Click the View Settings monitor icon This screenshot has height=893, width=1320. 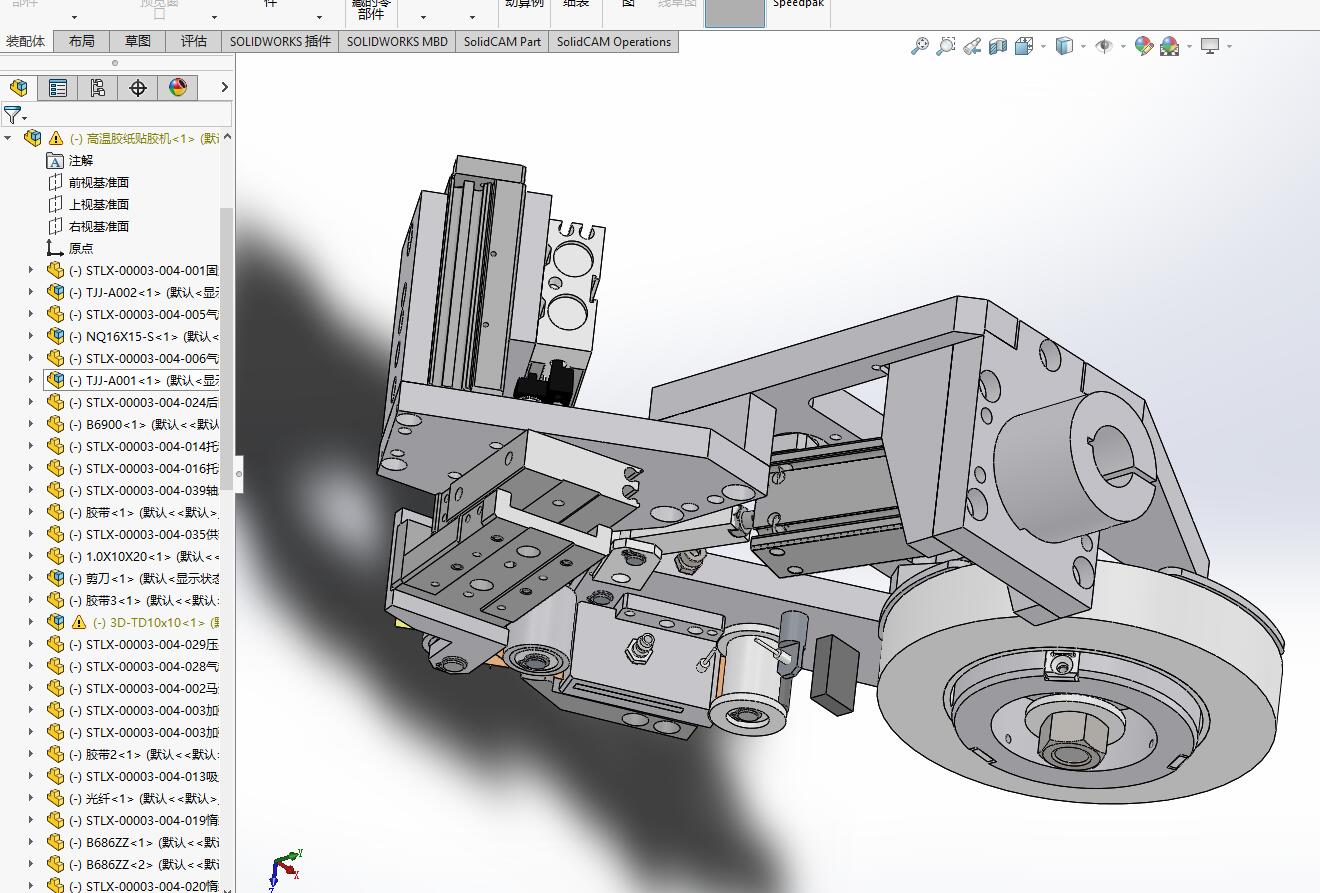pyautogui.click(x=1210, y=46)
